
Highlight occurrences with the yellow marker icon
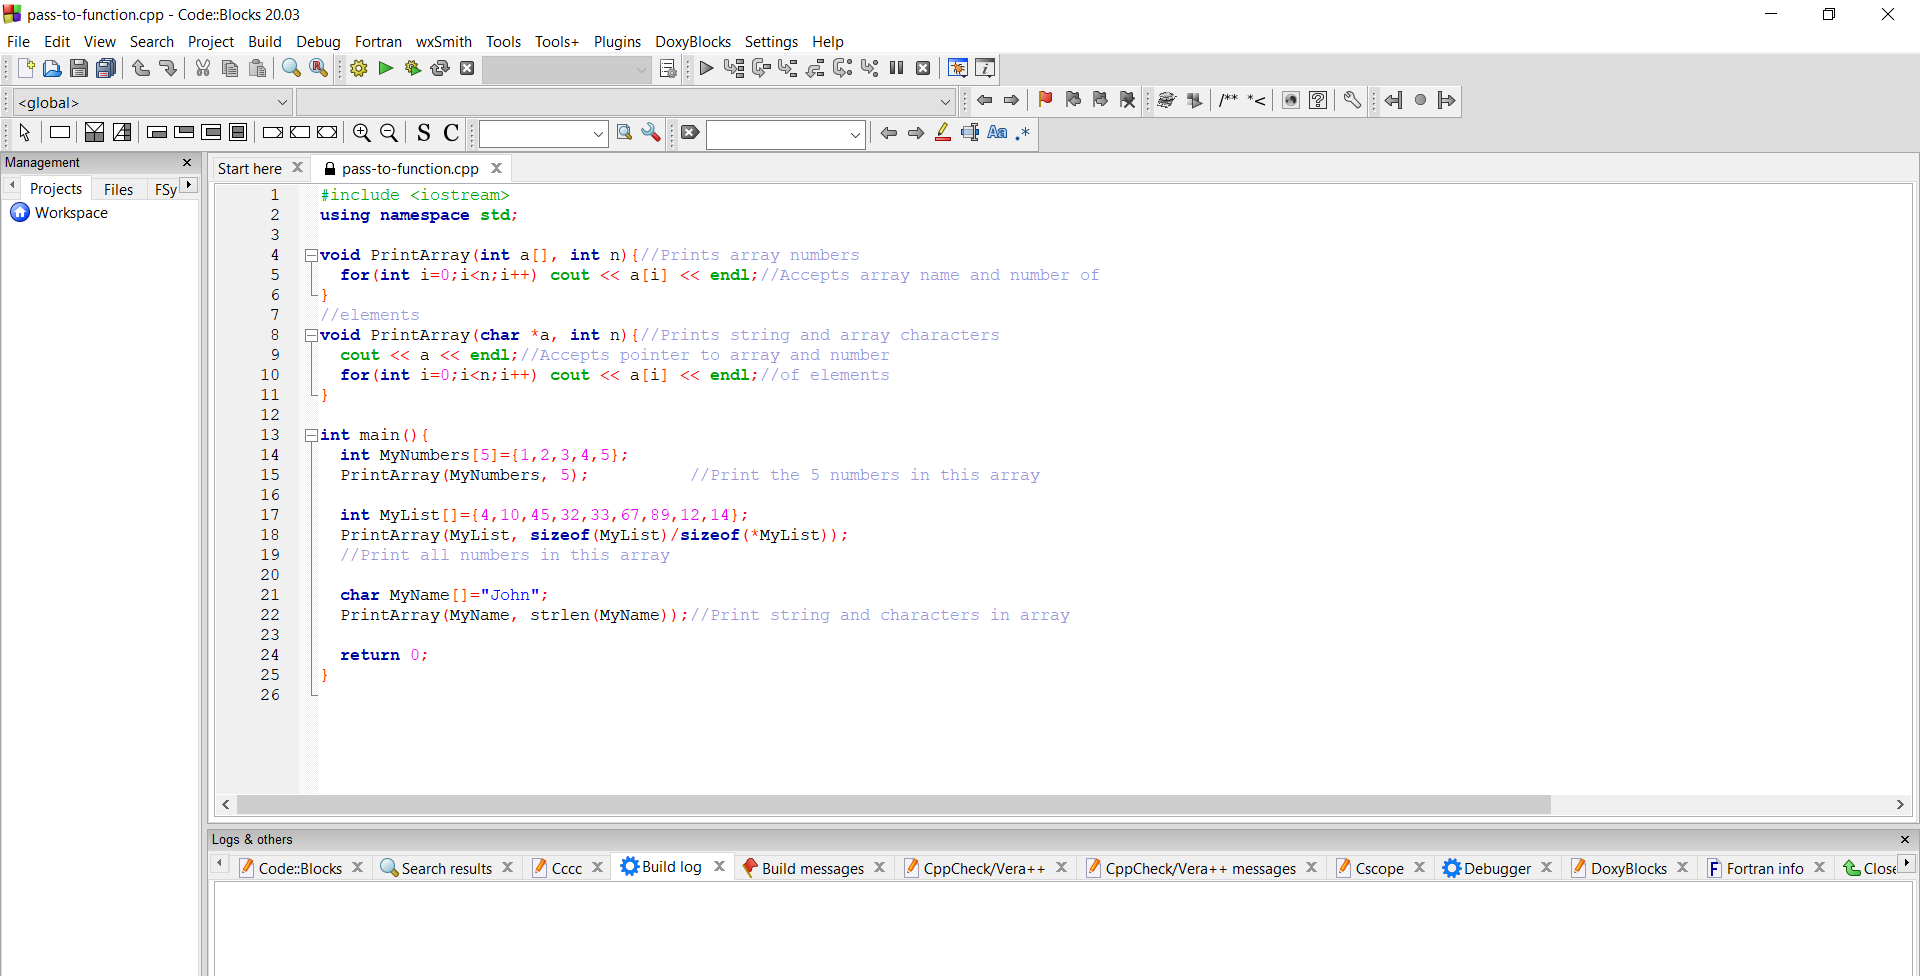[x=943, y=133]
